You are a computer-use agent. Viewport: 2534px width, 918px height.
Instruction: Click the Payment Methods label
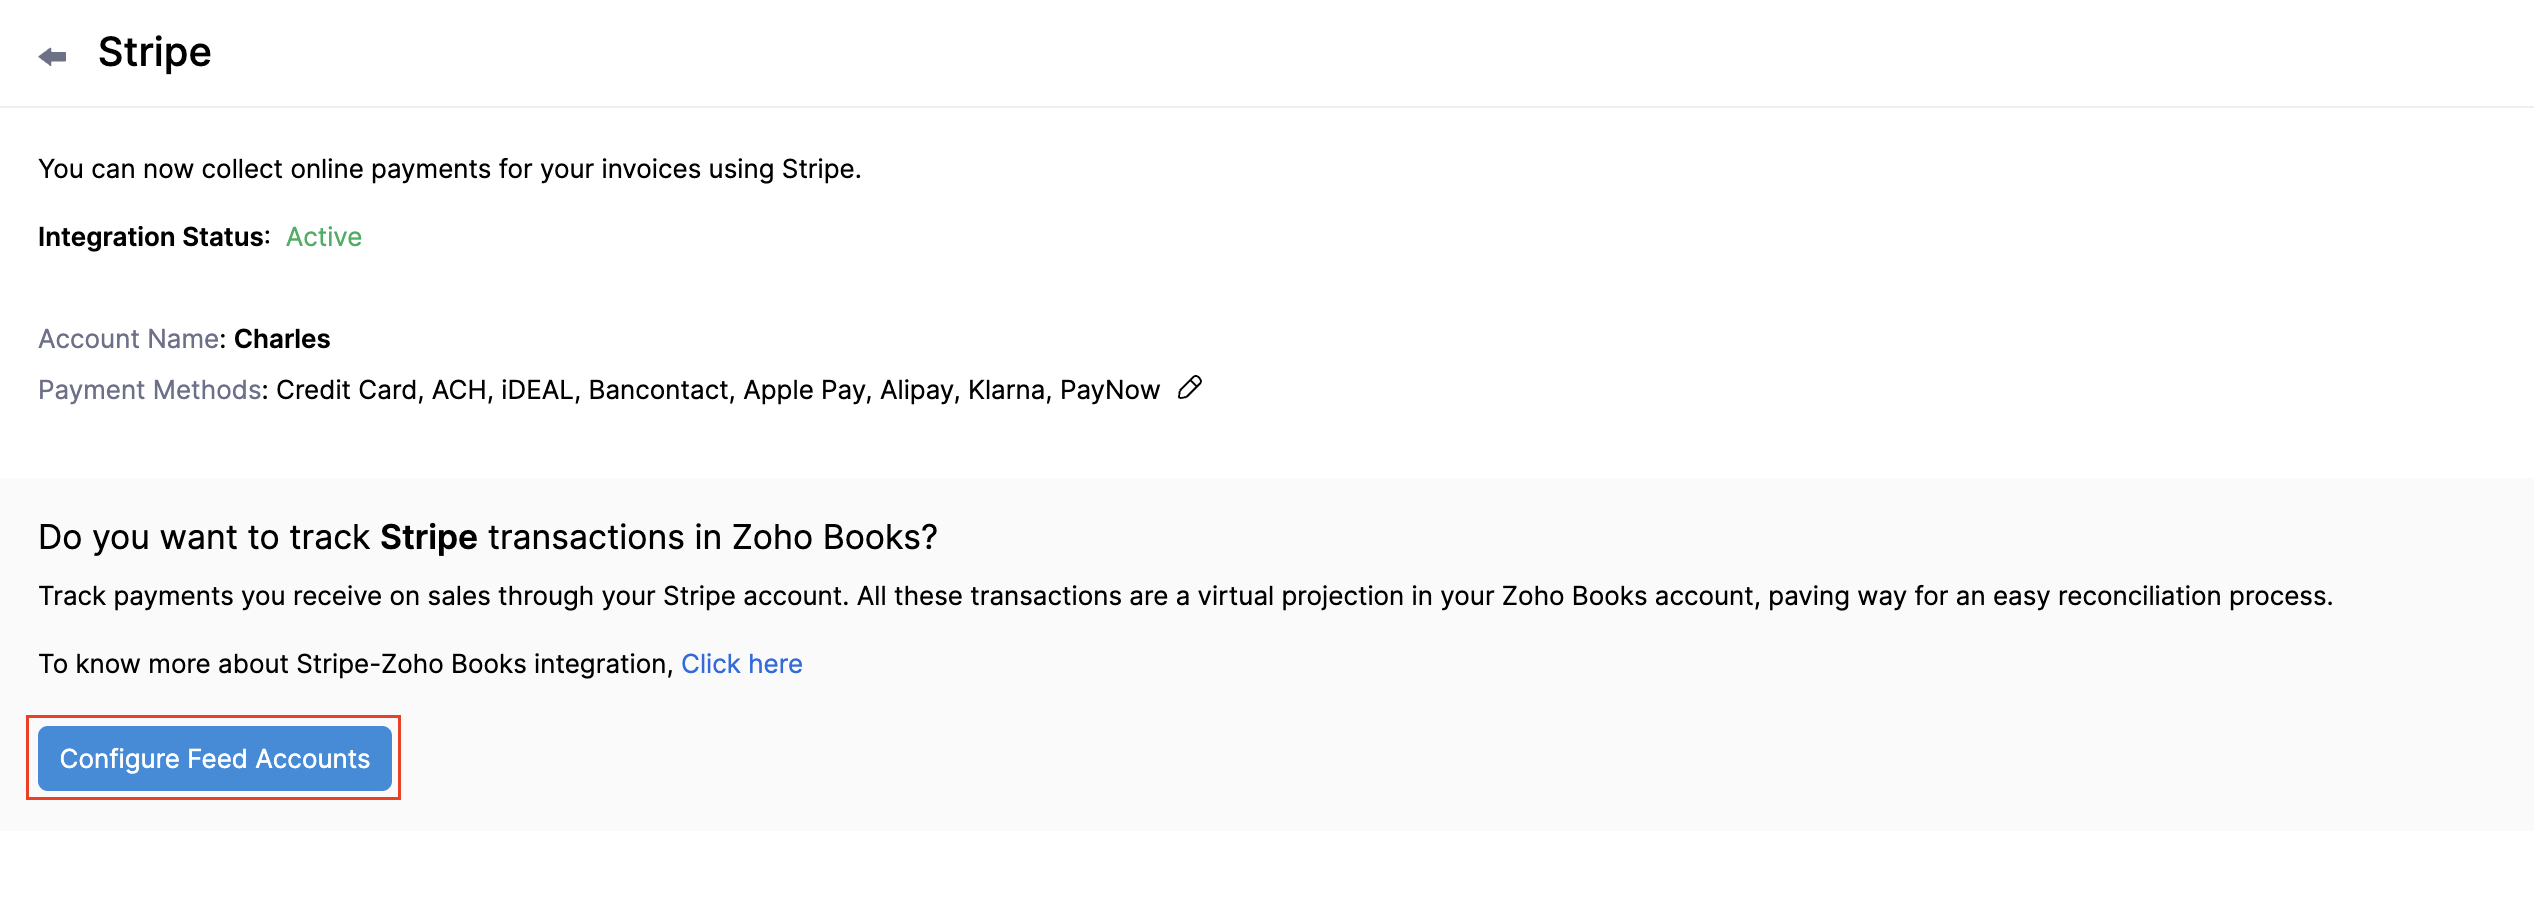[150, 390]
